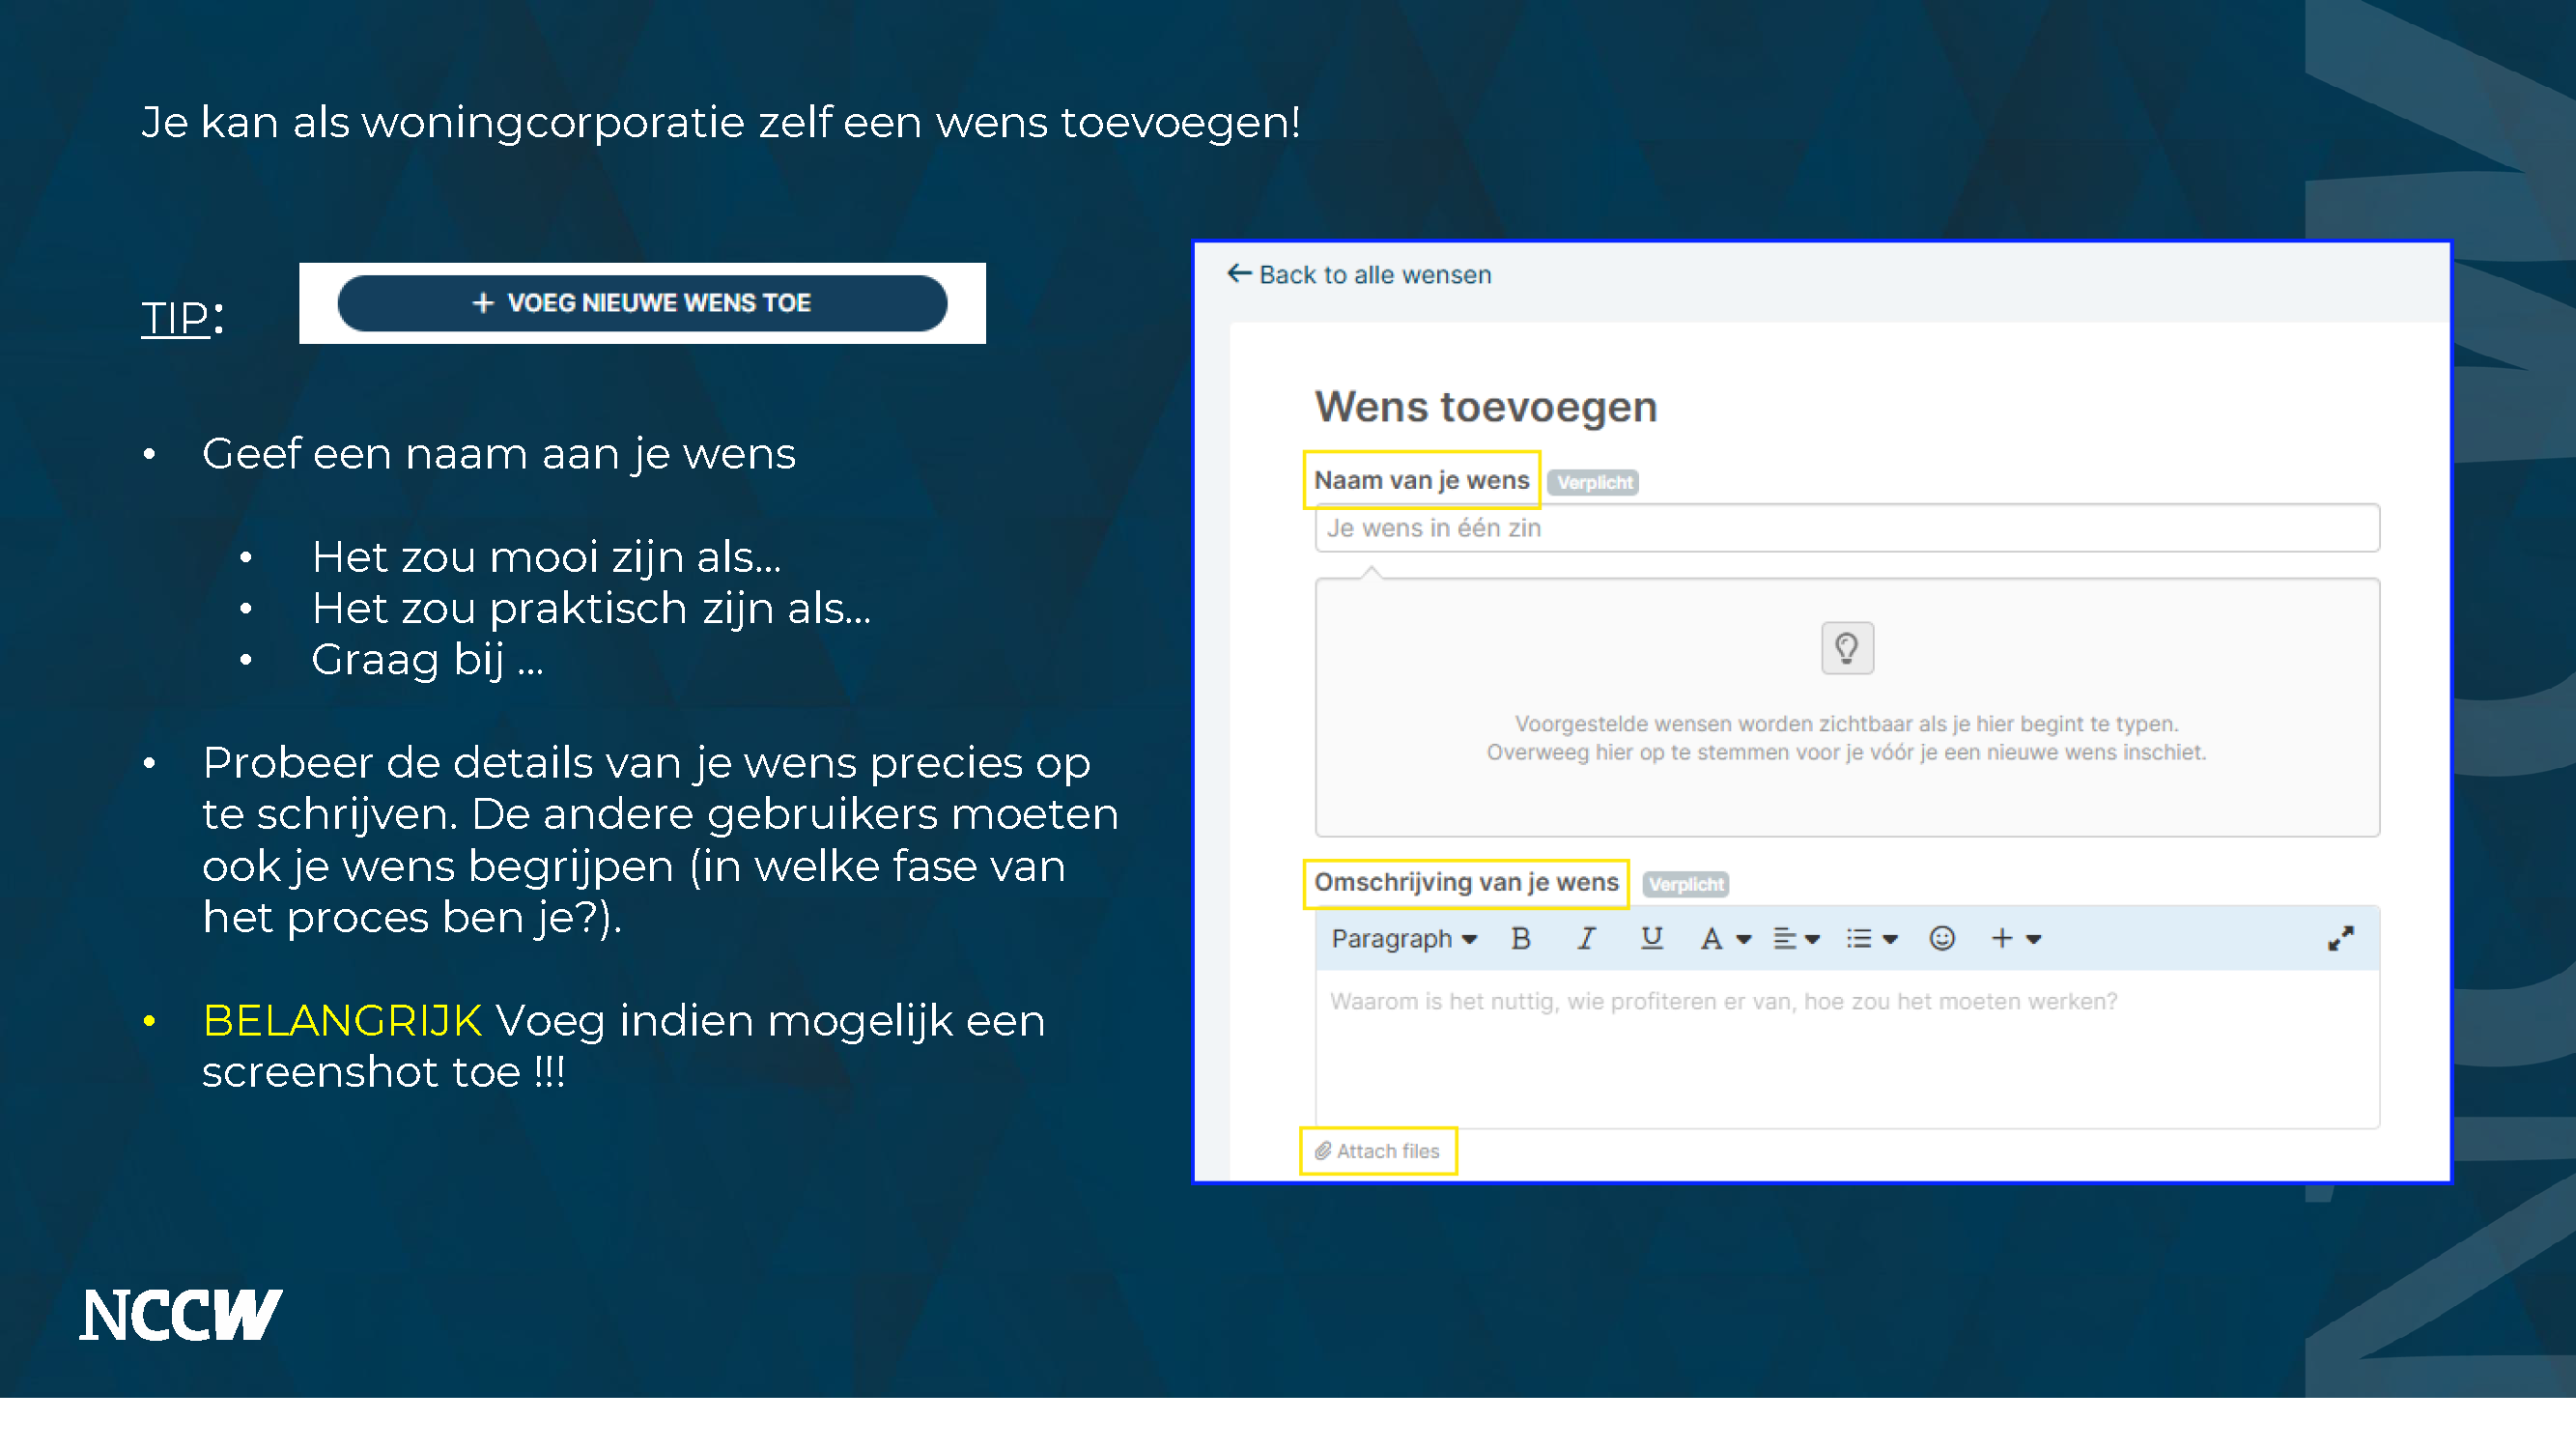
Task: Click the back arrow icon
Action: tap(1239, 273)
